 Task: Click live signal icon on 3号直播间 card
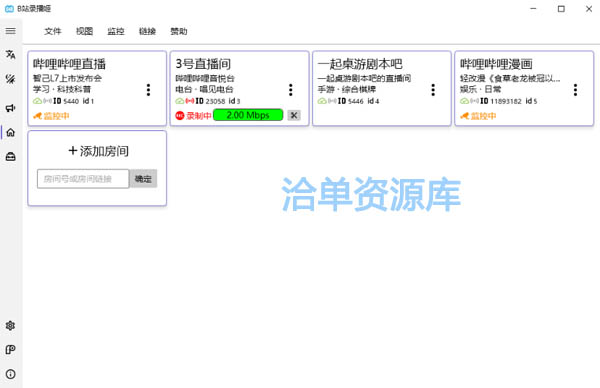pyautogui.click(x=190, y=101)
